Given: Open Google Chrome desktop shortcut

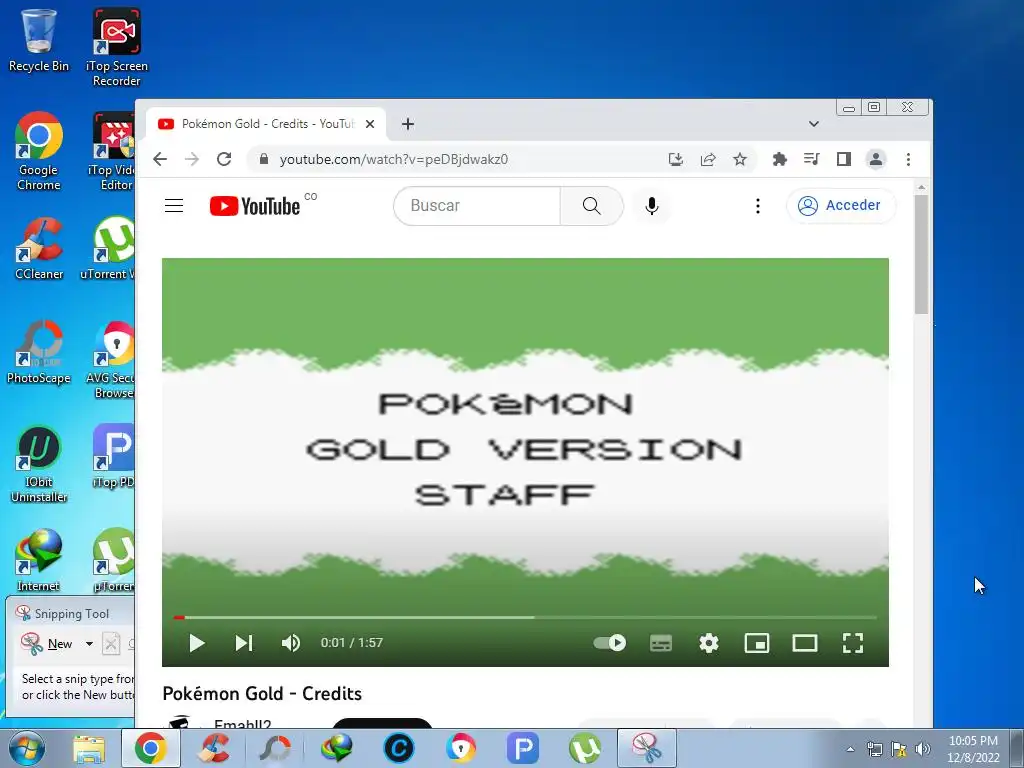Looking at the screenshot, I should tap(39, 152).
